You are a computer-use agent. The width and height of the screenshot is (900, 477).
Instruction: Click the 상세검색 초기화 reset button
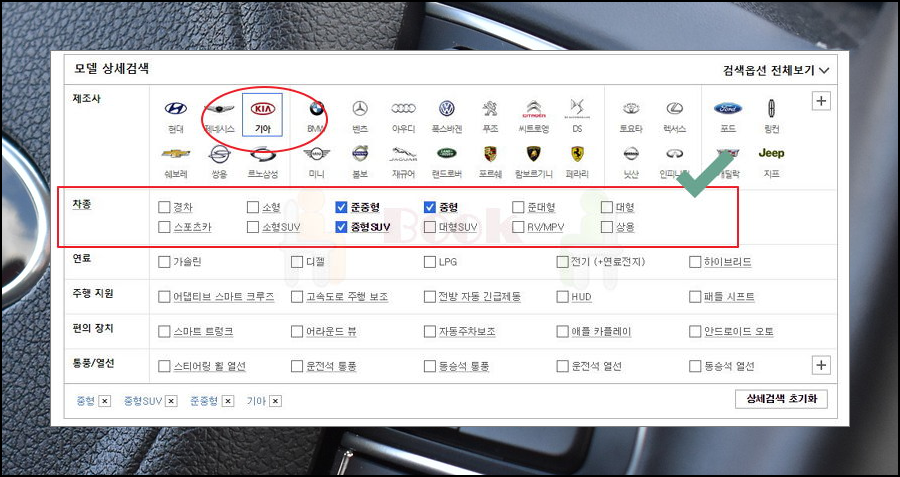click(x=781, y=399)
